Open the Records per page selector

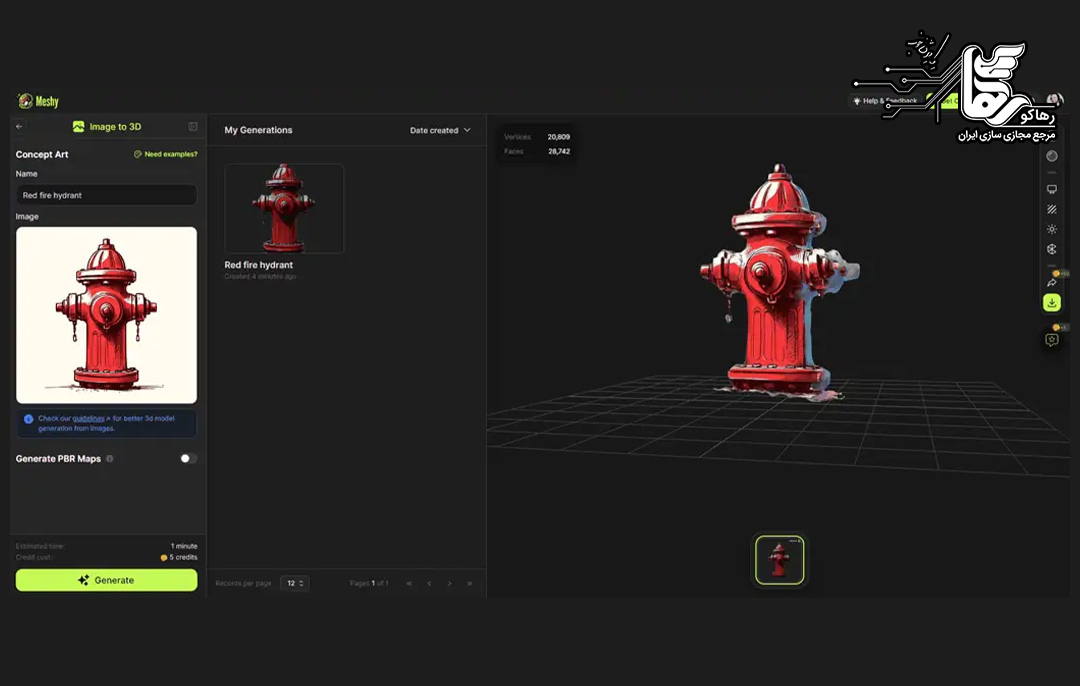[294, 583]
